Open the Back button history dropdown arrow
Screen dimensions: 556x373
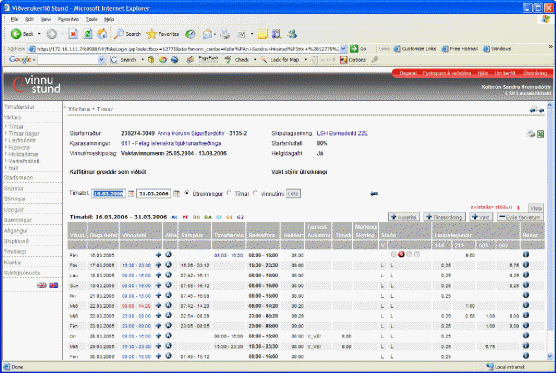tap(39, 34)
